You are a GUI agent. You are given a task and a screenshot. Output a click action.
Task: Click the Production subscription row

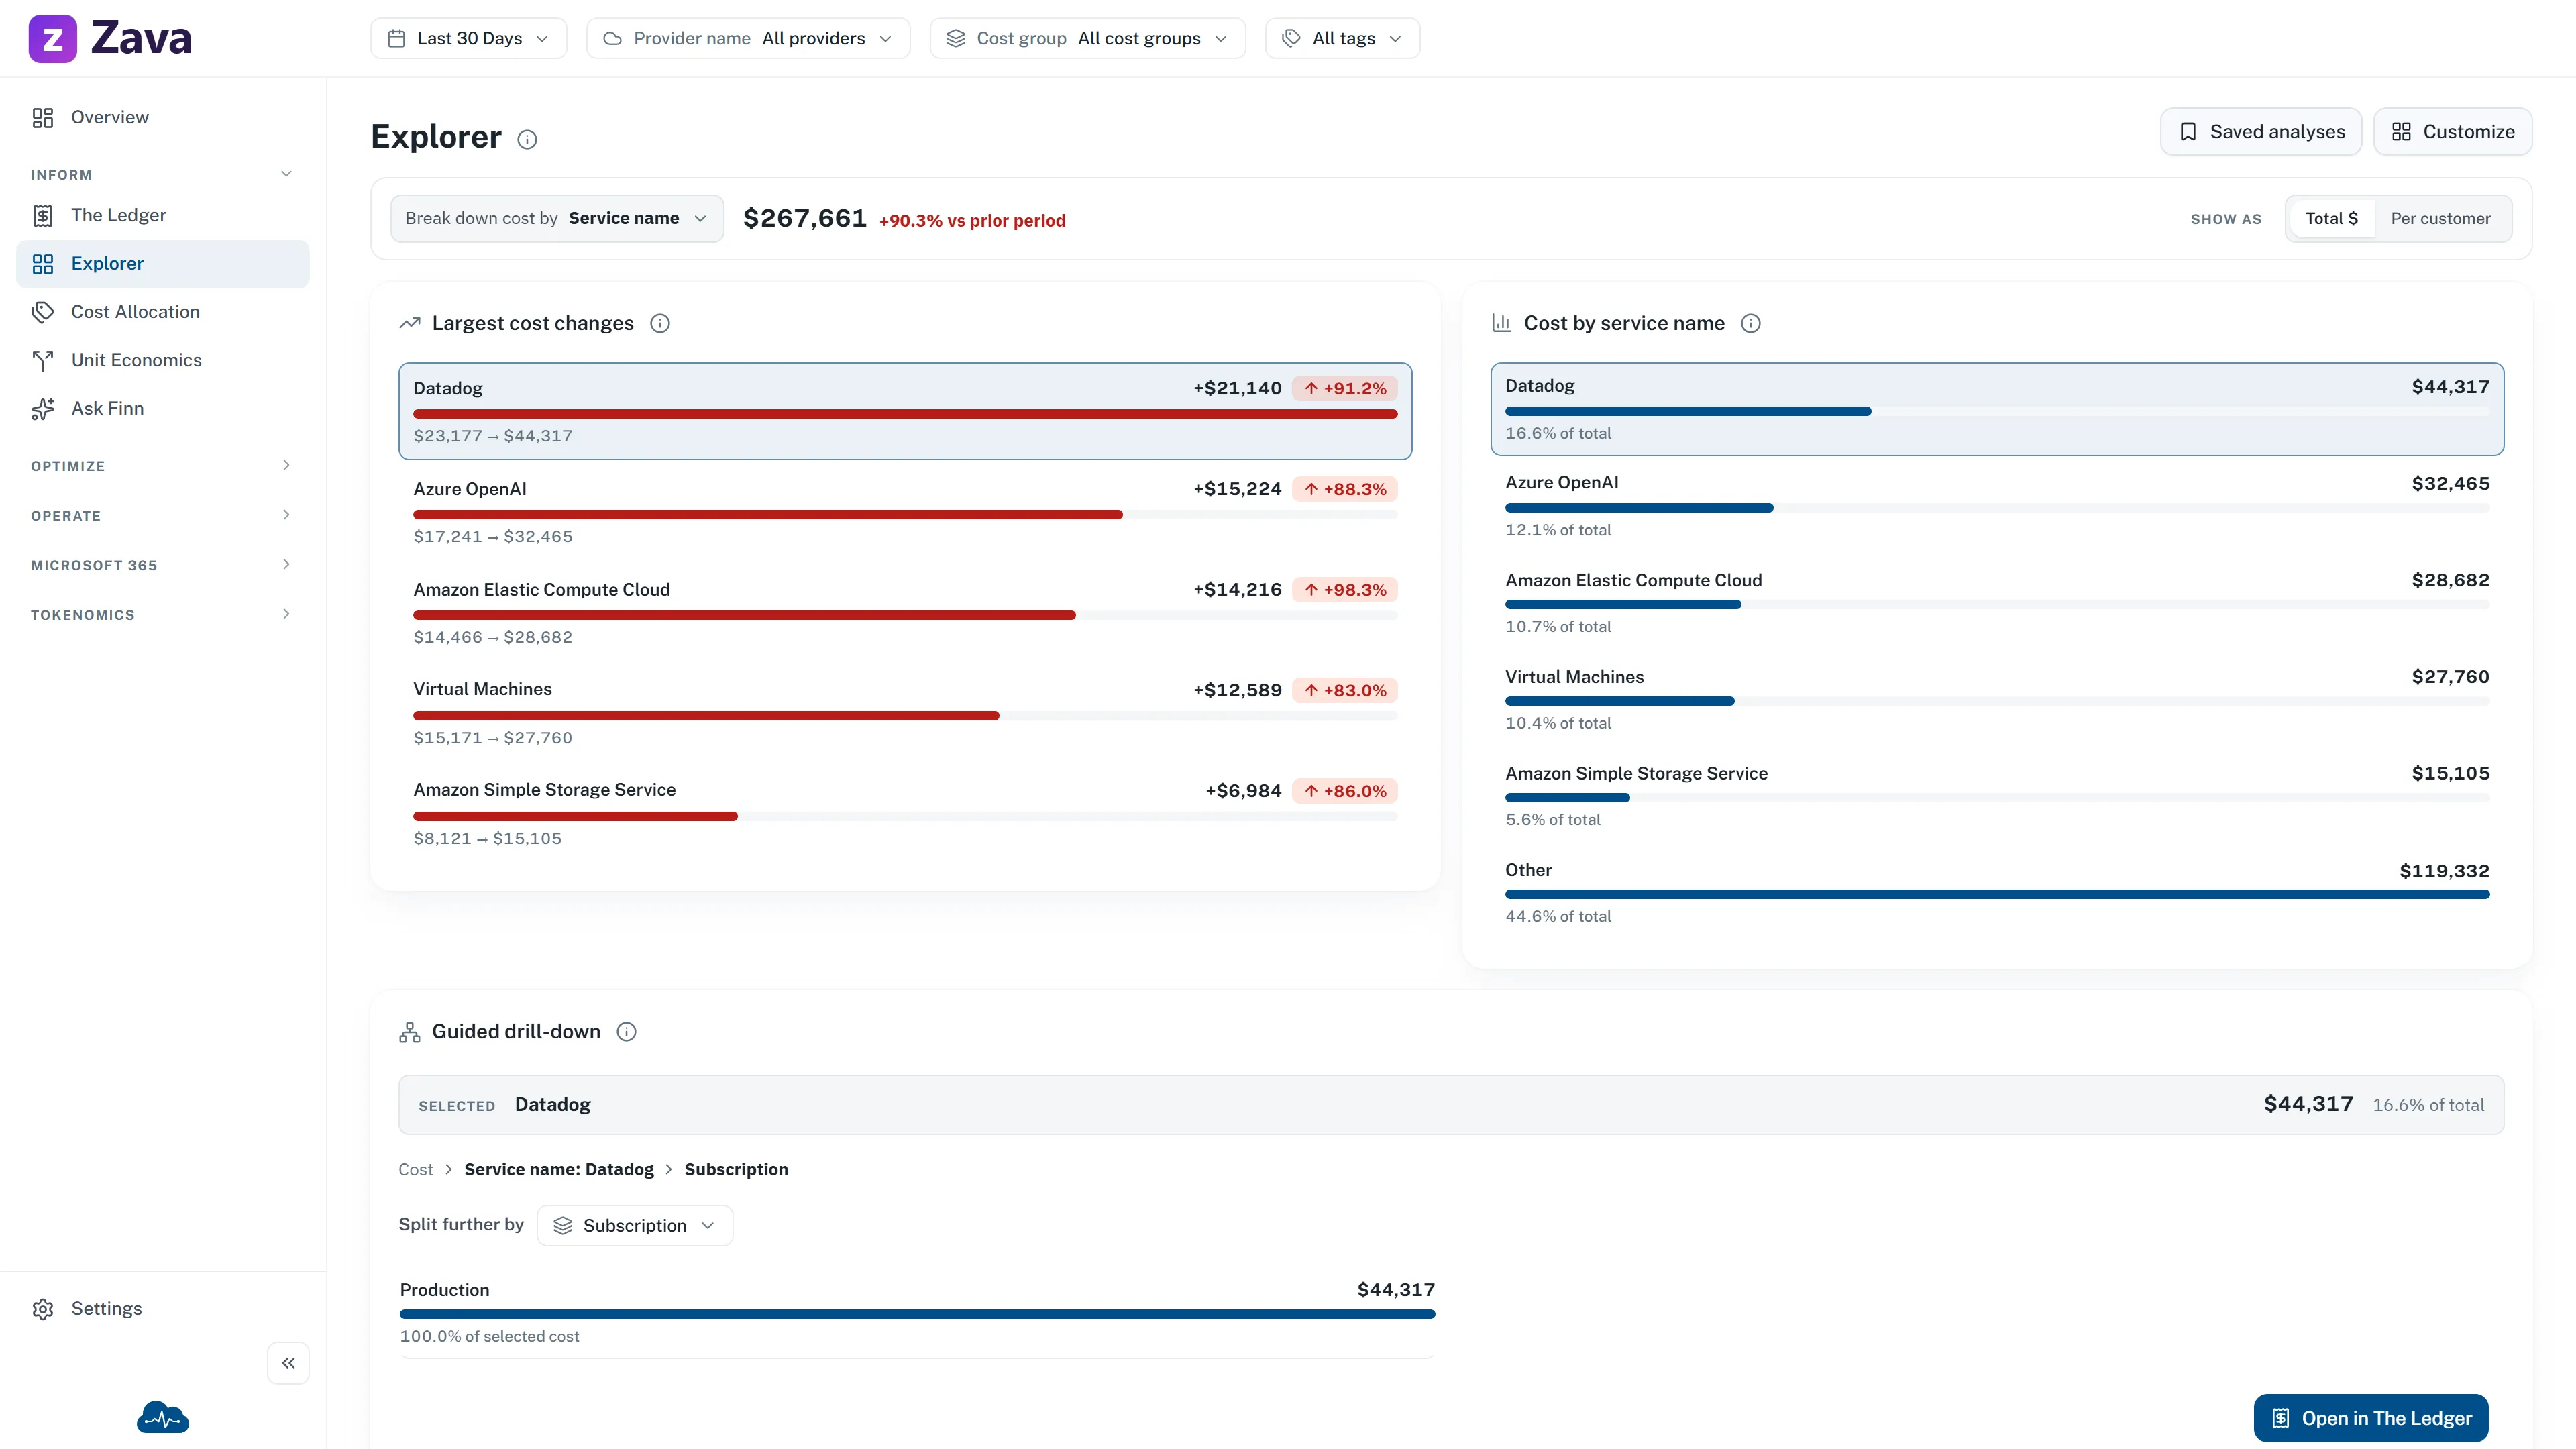[917, 1313]
